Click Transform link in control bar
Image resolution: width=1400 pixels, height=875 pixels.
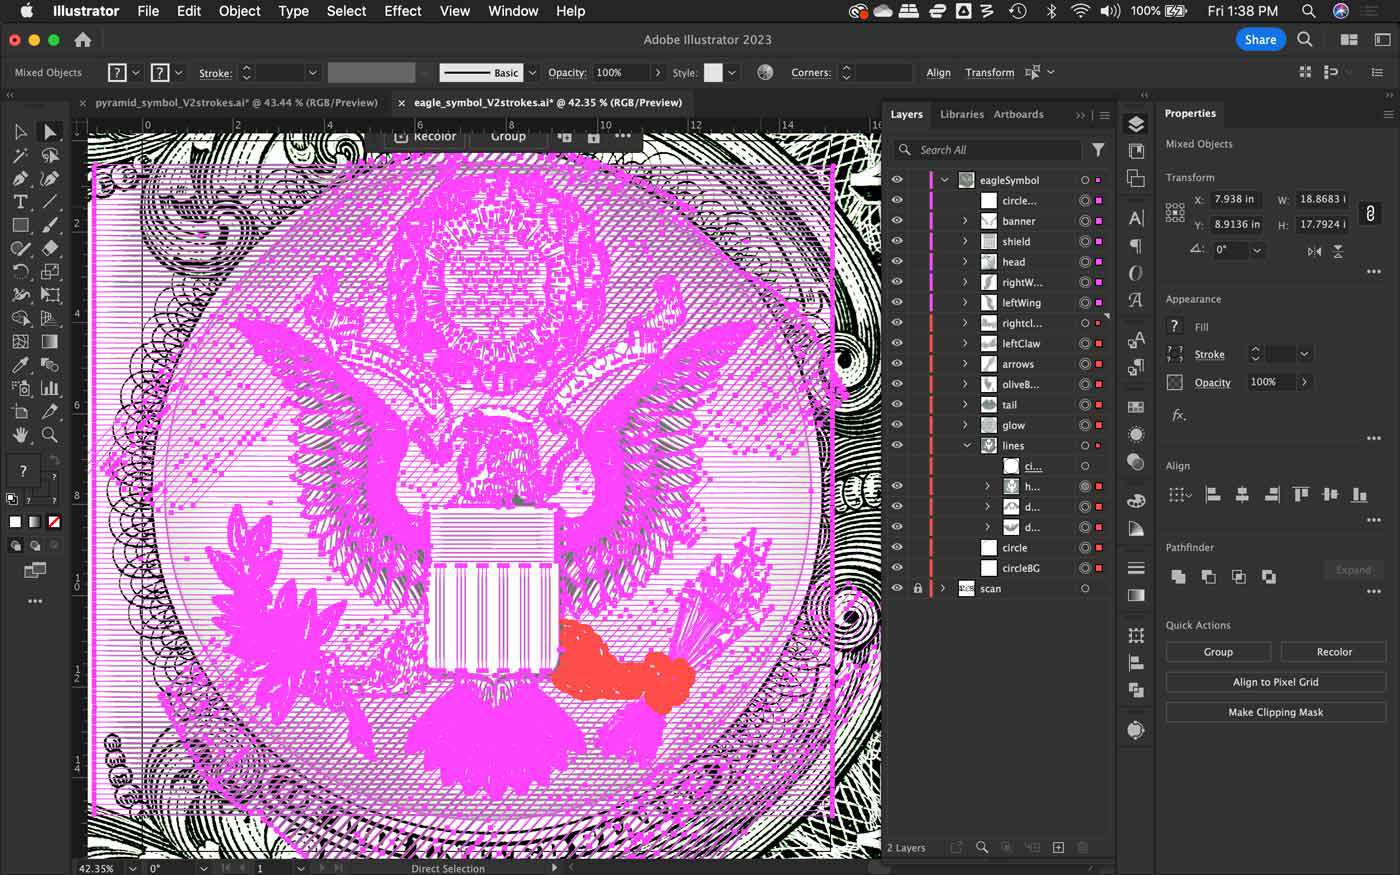click(989, 73)
